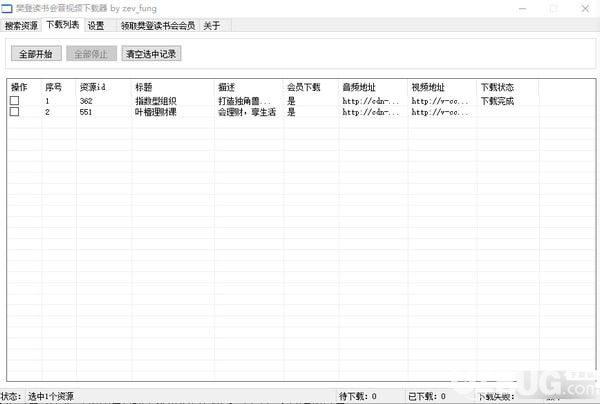This screenshot has width=600, height=404.
Task: Click audio URL of 叶檀理财课 row
Action: coord(370,112)
